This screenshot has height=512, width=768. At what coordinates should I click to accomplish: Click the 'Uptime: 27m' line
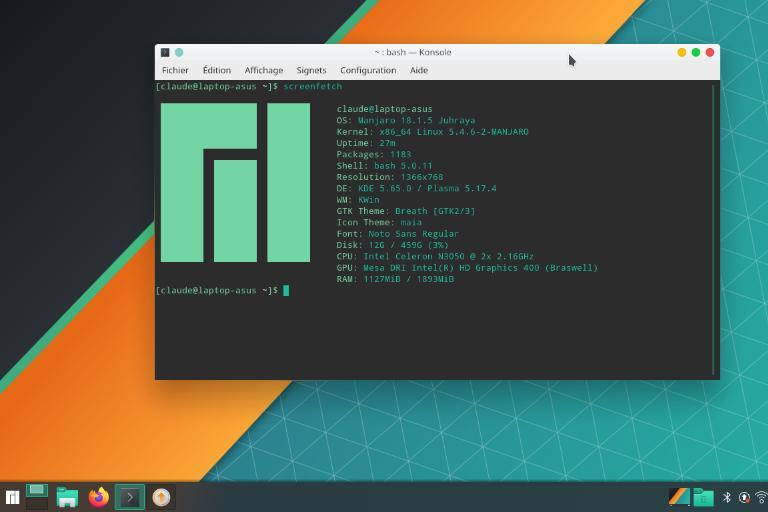coord(366,143)
